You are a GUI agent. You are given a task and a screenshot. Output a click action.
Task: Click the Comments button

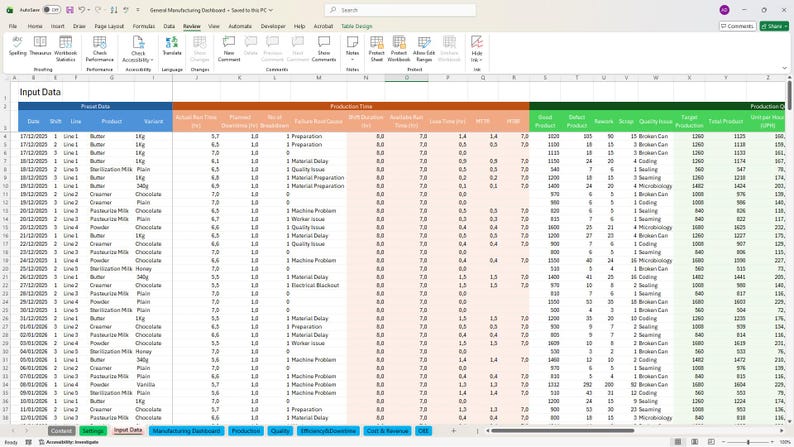[x=737, y=26]
